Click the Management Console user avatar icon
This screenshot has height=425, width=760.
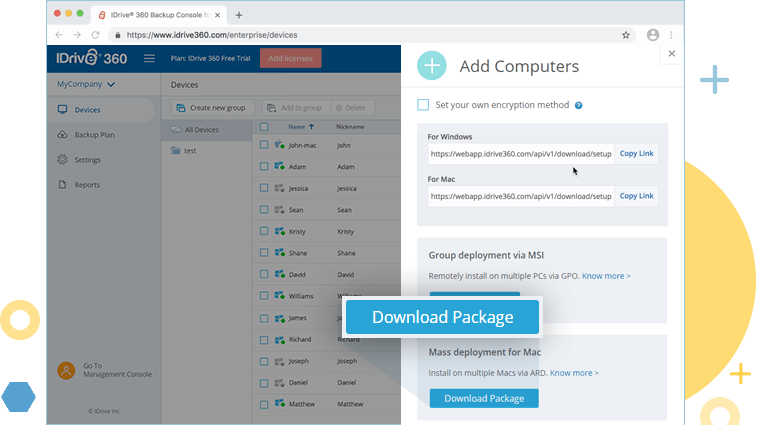point(66,371)
